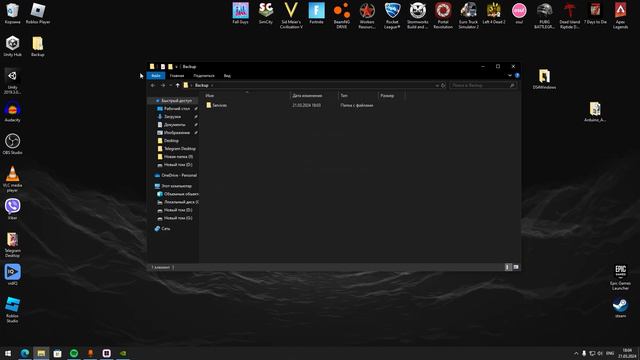Screen dimensions: 640x360
Task: Sort by the Тип column header
Action: (344, 96)
